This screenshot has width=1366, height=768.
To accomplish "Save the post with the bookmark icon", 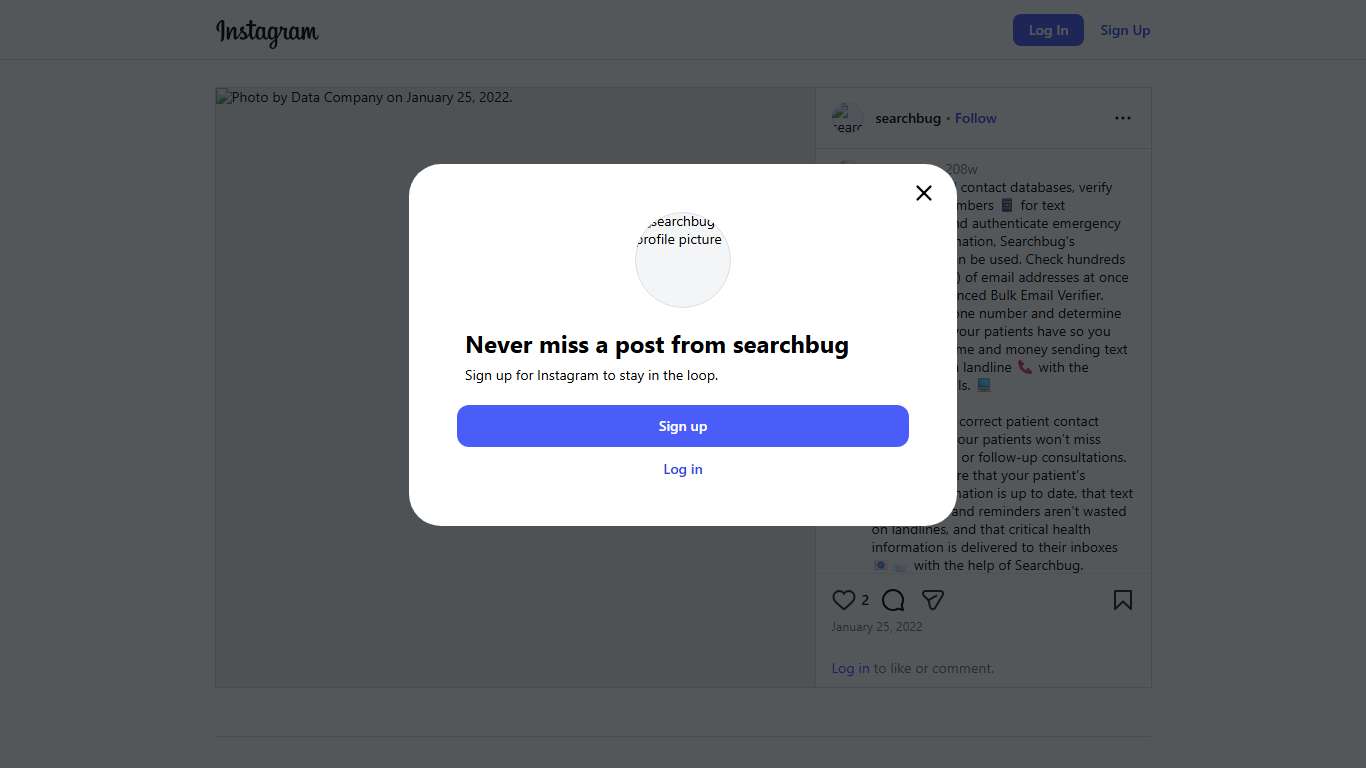I will [x=1123, y=600].
